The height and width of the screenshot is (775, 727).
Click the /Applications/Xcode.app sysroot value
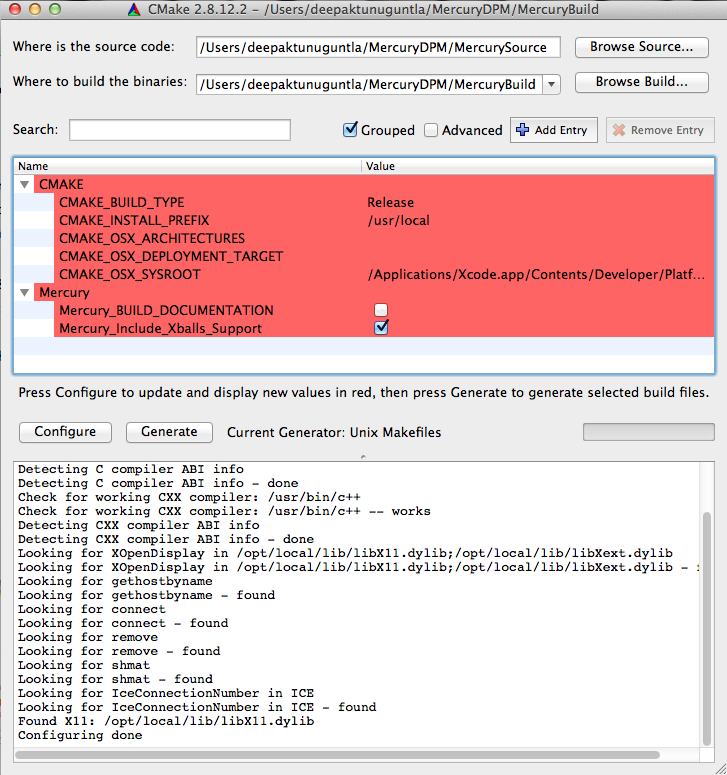click(536, 274)
